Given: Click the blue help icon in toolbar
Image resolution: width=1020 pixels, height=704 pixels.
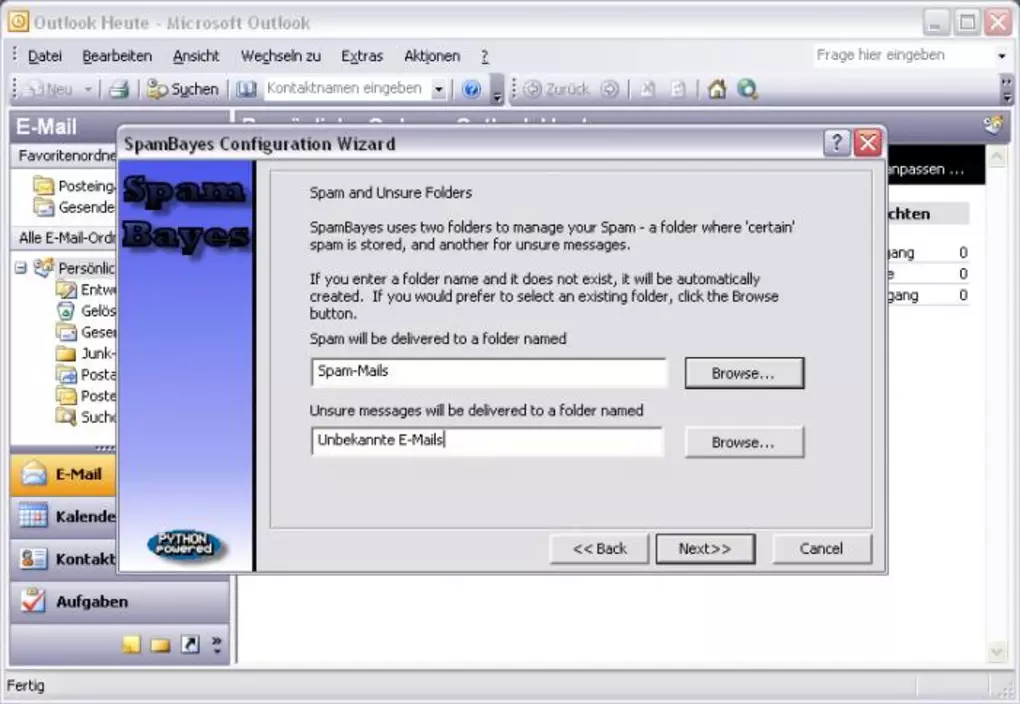Looking at the screenshot, I should pyautogui.click(x=472, y=89).
